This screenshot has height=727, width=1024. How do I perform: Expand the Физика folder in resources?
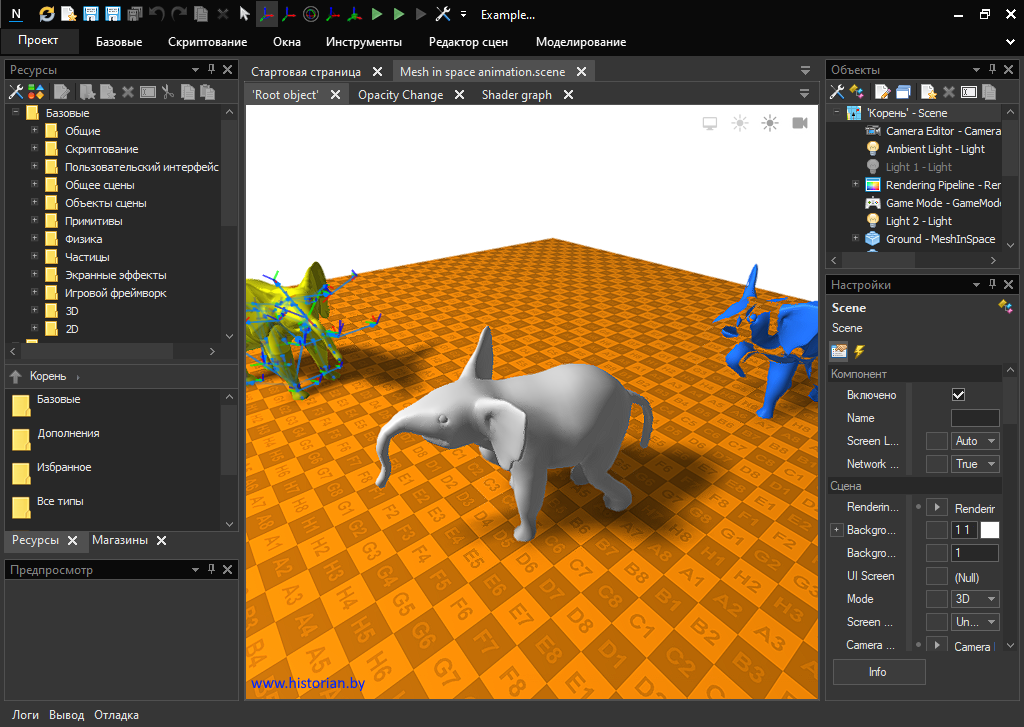click(x=35, y=239)
